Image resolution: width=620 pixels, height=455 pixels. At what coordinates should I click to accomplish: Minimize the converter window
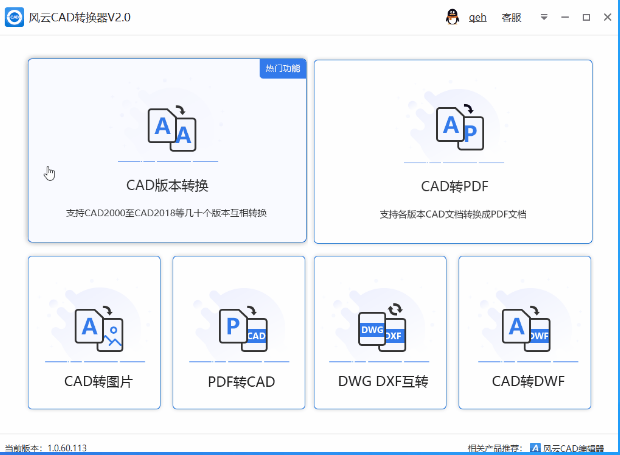point(565,17)
